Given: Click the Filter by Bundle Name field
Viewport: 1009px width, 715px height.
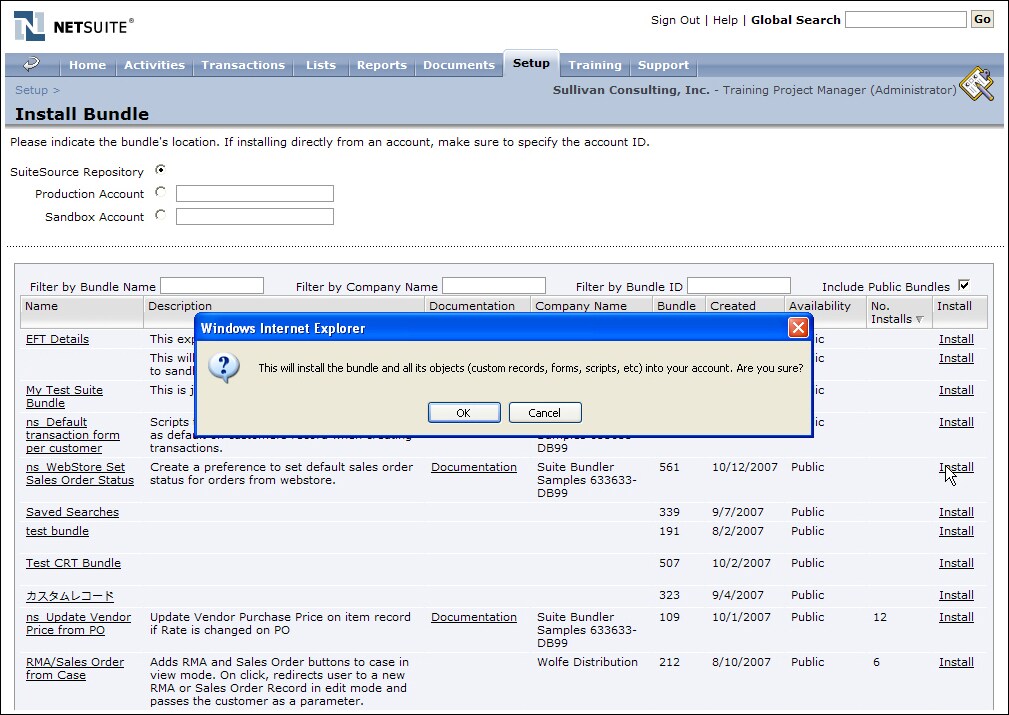Looking at the screenshot, I should [212, 285].
